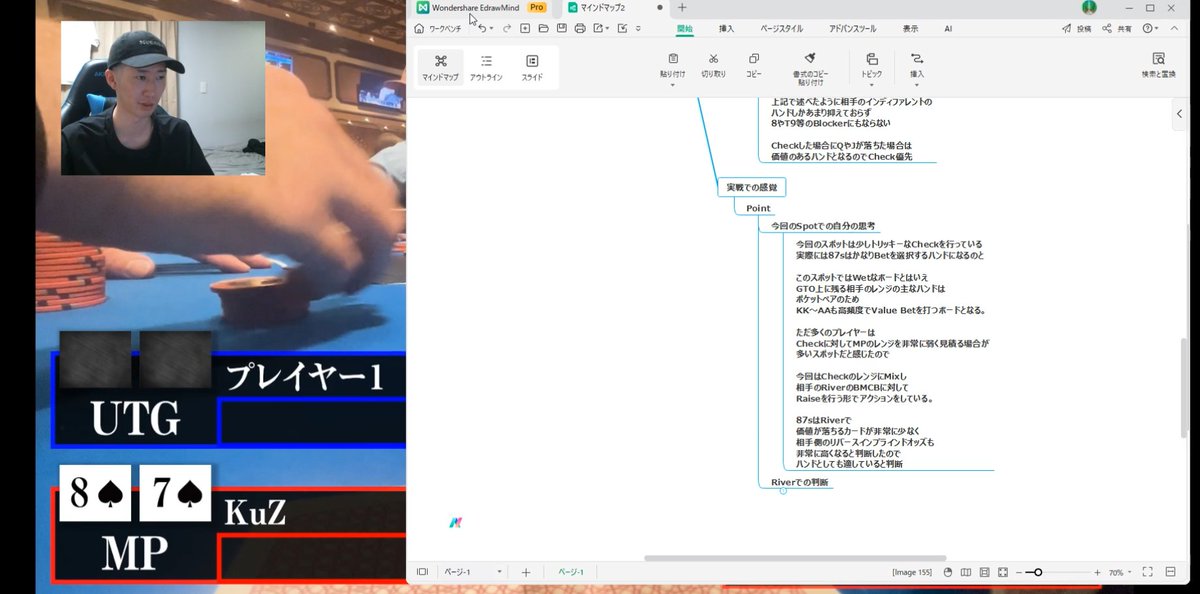Viewport: 1200px width, 594px height.
Task: Open the Print icon in quick access bar
Action: (579, 28)
